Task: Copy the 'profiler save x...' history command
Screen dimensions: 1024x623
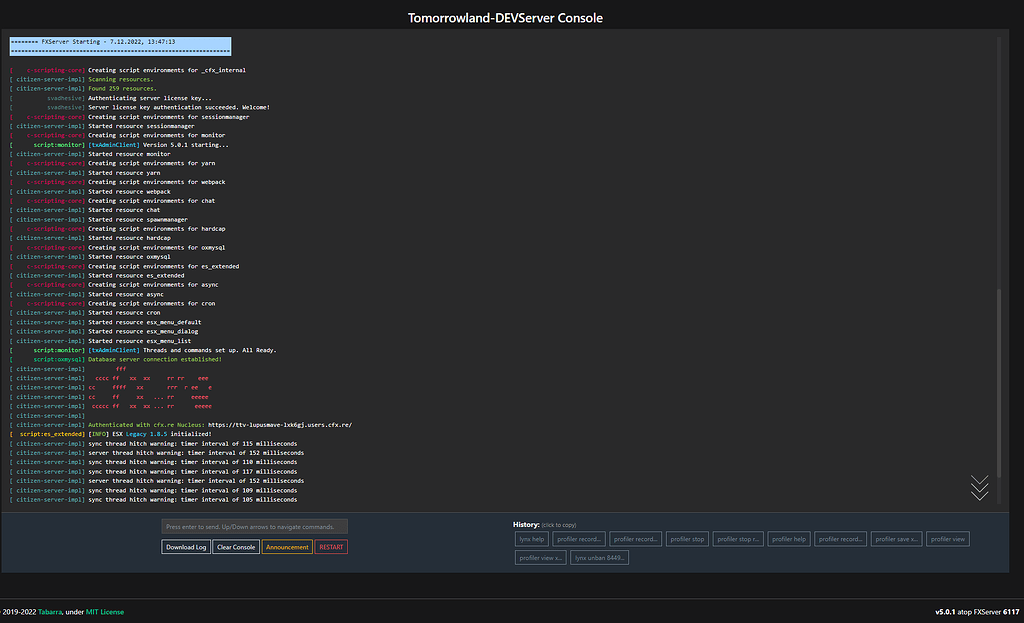Action: point(896,538)
